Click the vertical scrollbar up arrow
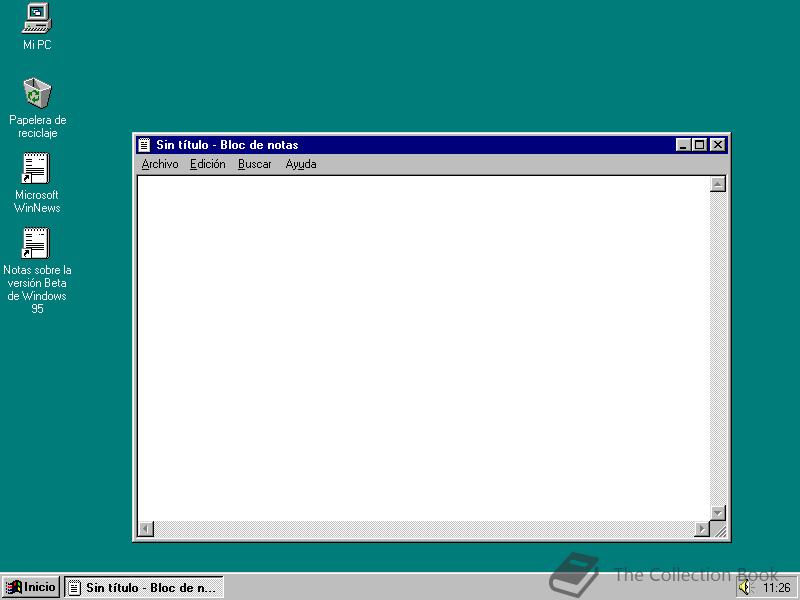The width and height of the screenshot is (800, 600). pyautogui.click(x=717, y=184)
